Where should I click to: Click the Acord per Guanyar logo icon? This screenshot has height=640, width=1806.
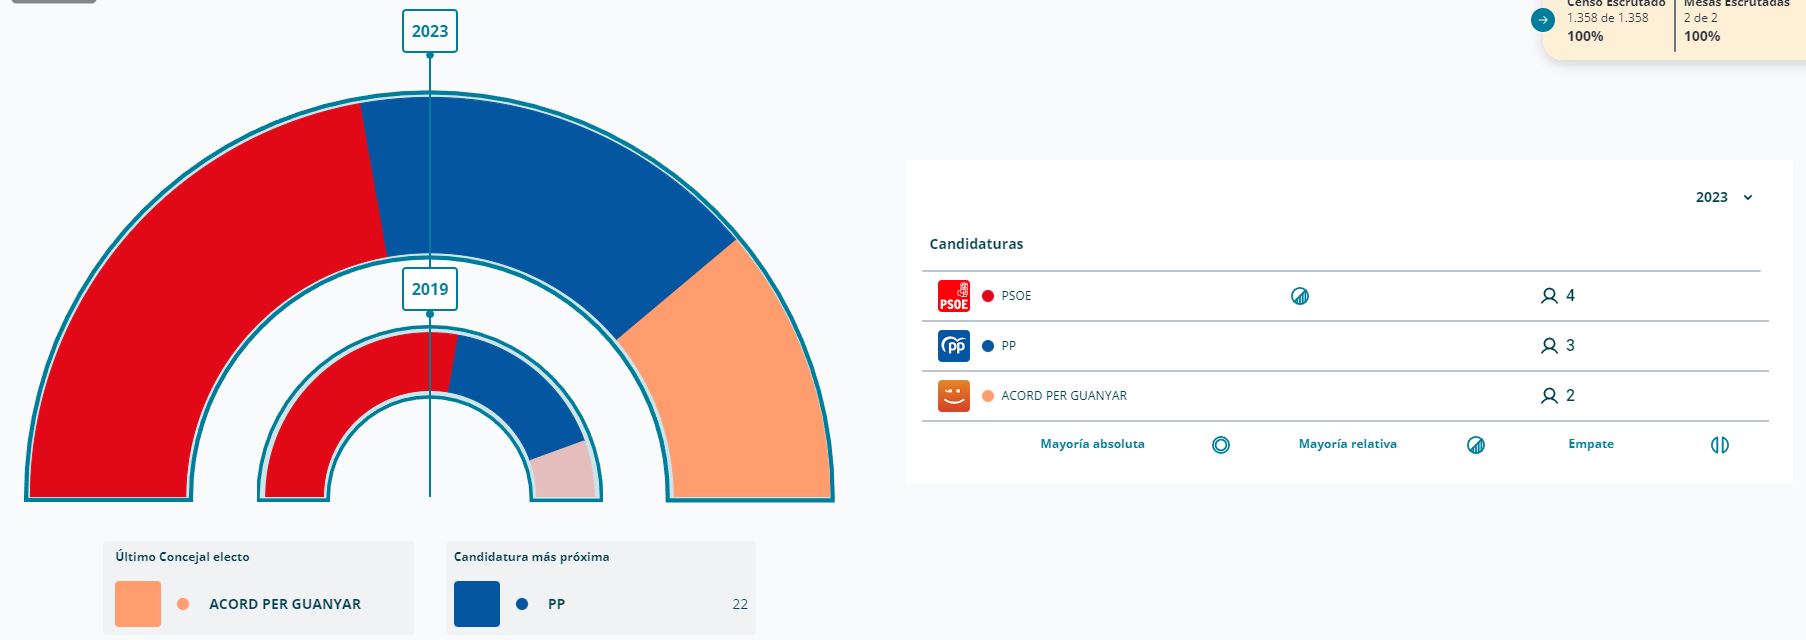click(x=953, y=396)
